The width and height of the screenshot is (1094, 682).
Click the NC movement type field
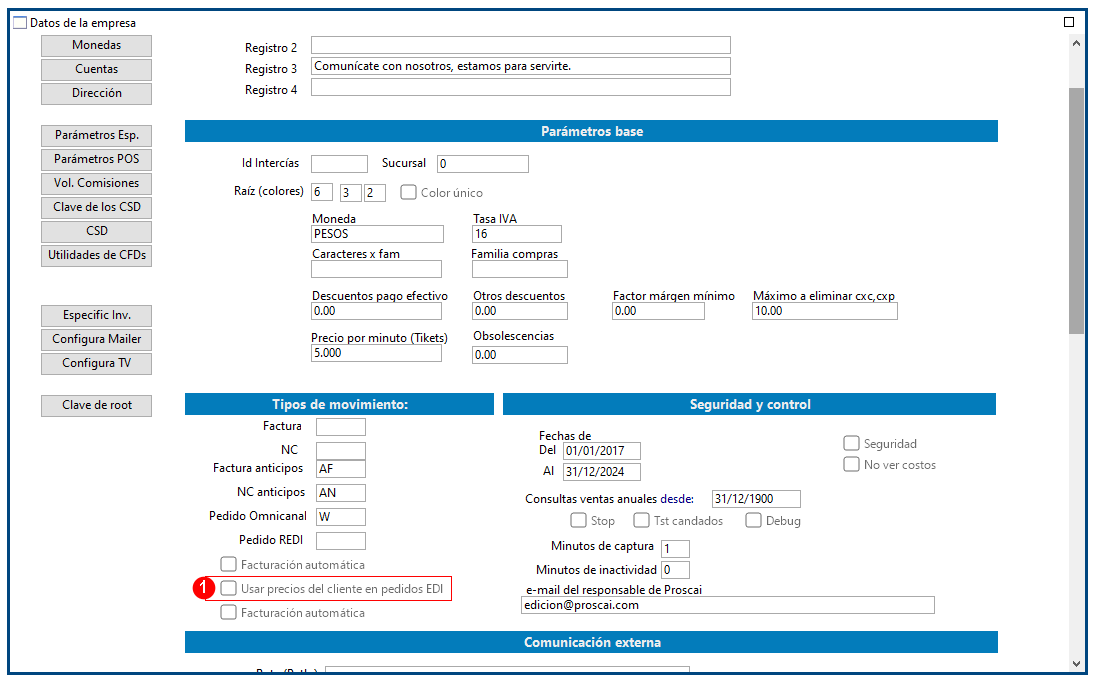click(340, 450)
